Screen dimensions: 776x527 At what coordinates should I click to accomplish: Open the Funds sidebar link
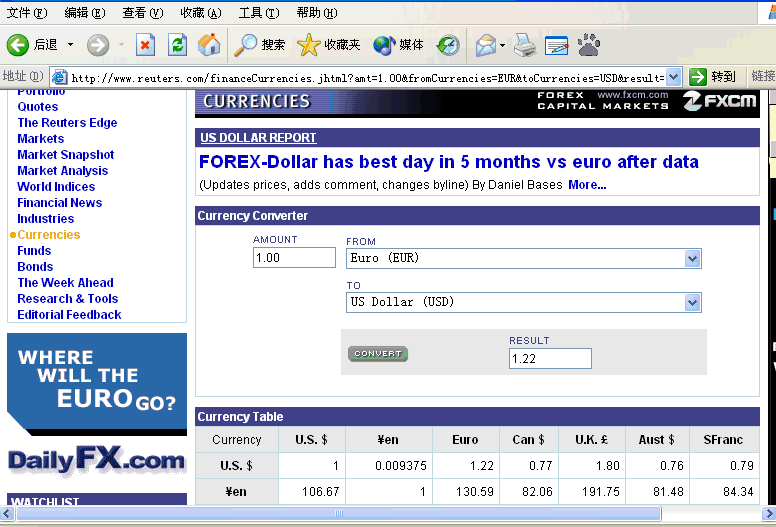point(34,251)
